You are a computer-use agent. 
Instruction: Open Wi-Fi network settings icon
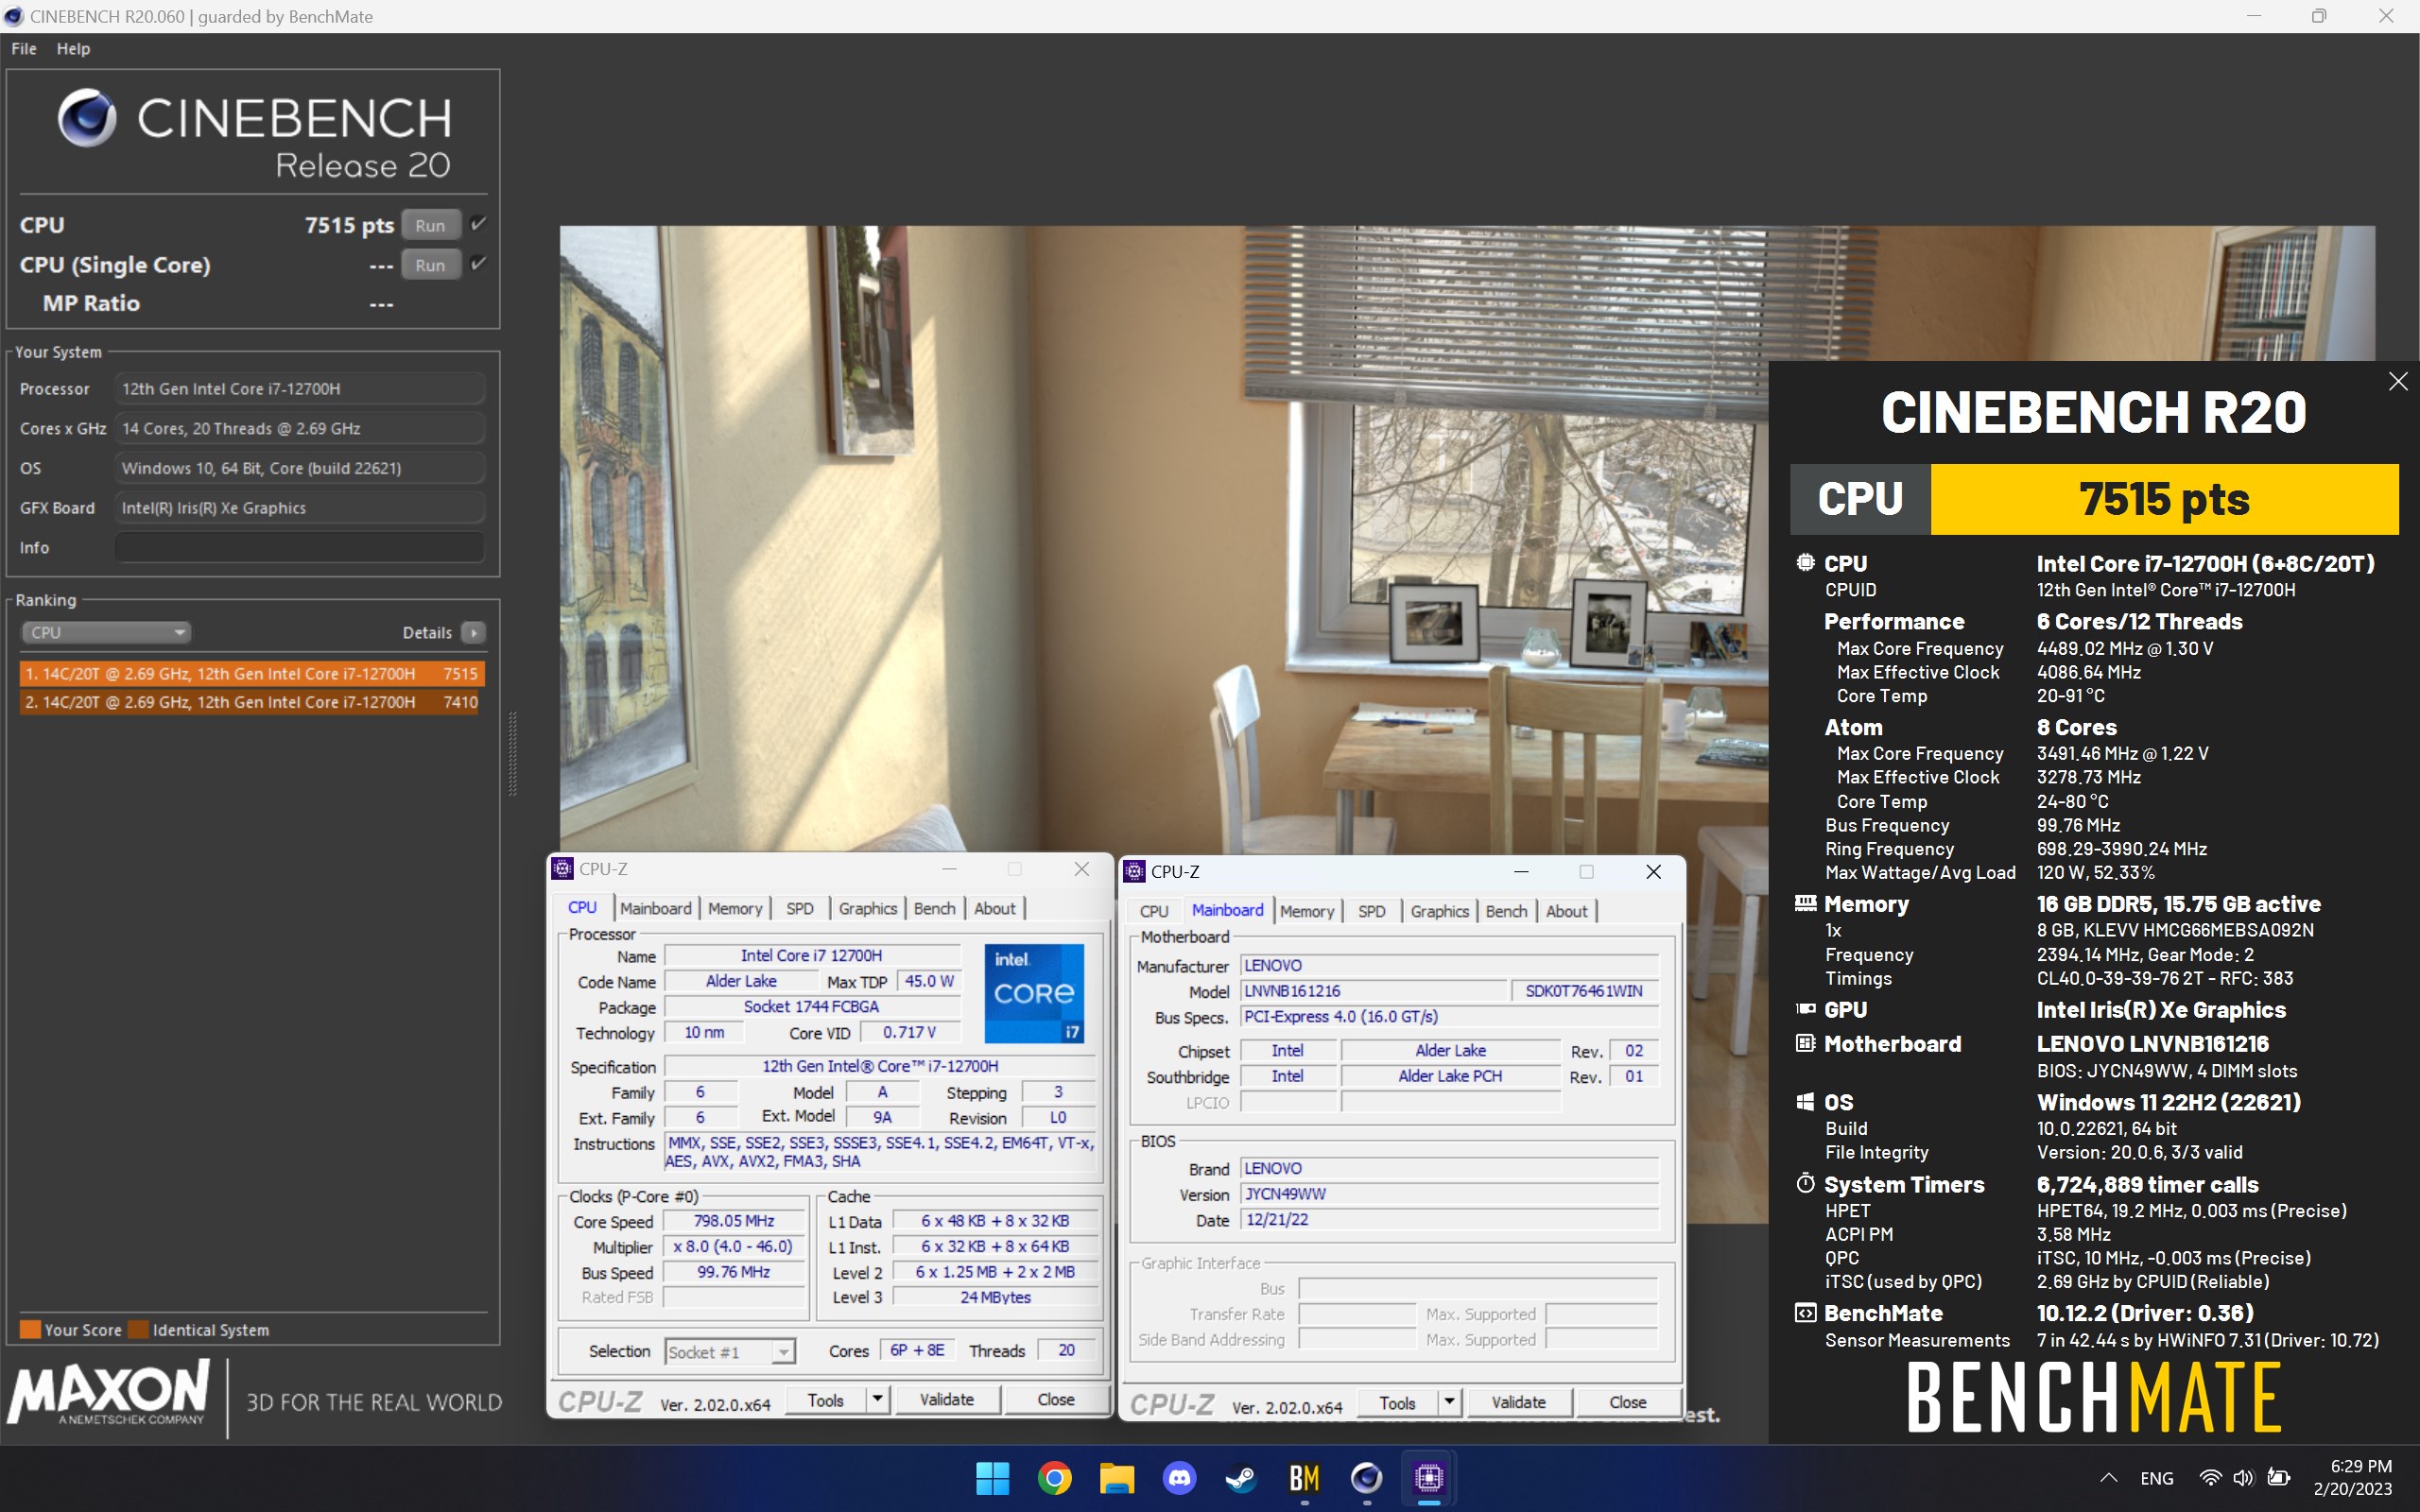(2210, 1477)
